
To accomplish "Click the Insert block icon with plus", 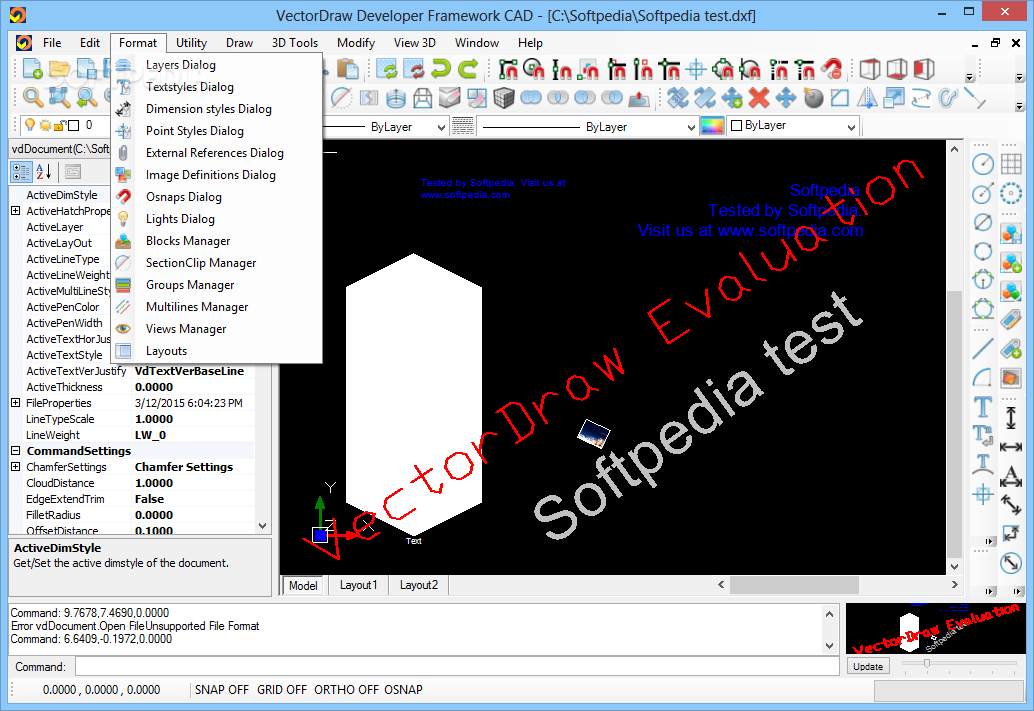I will pos(1011,262).
